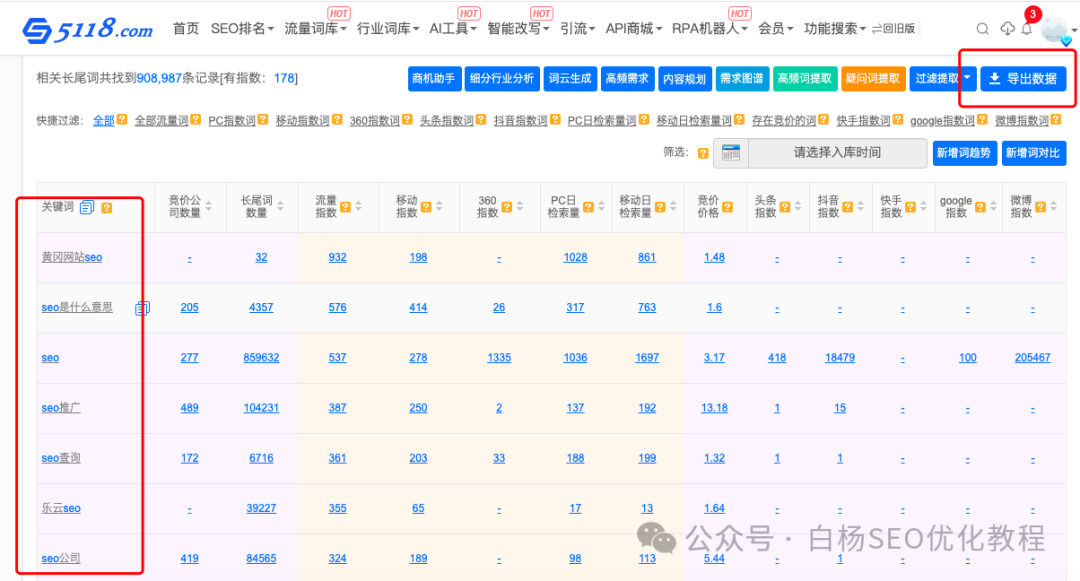Select 首页 in the top navigation

point(186,28)
